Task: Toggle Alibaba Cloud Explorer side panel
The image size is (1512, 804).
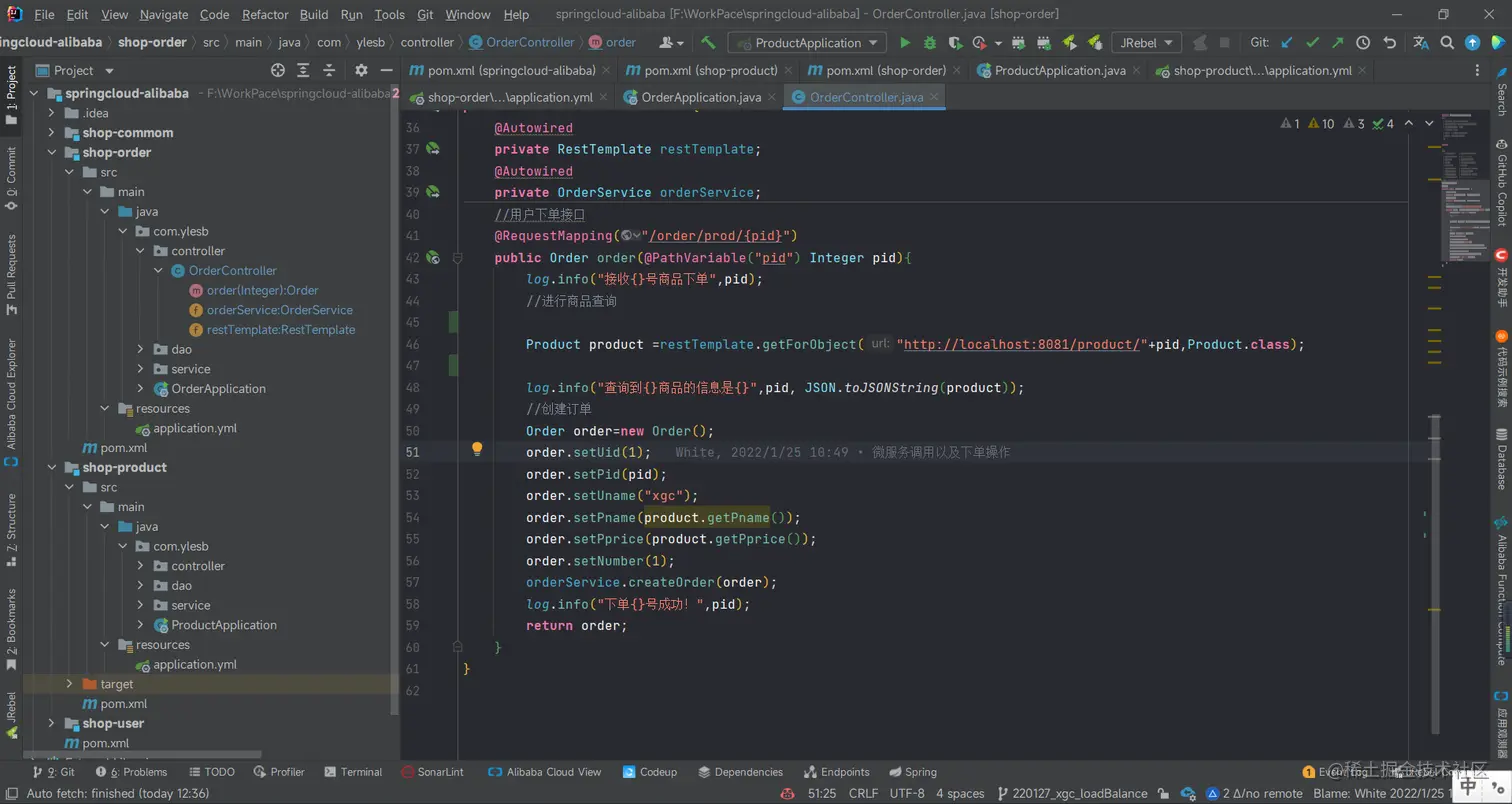Action: [x=11, y=402]
